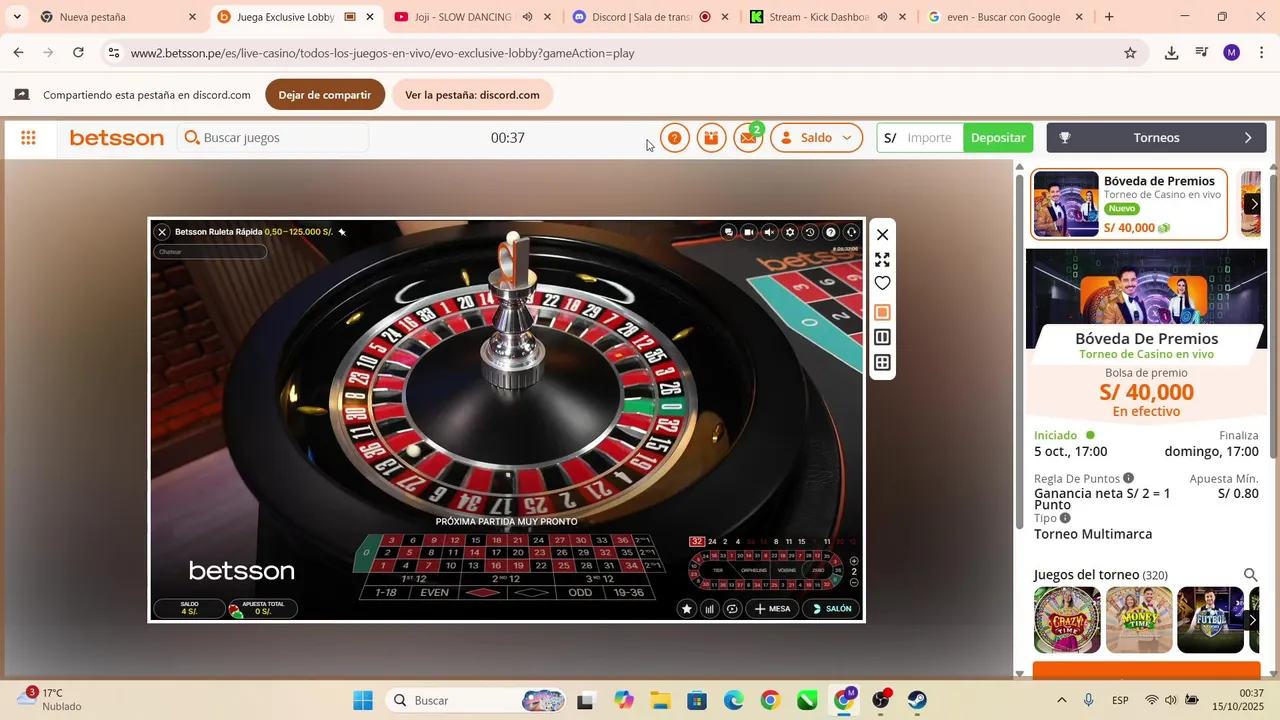Open the Money Time game thumbnail
This screenshot has height=720, width=1280.
(x=1139, y=619)
